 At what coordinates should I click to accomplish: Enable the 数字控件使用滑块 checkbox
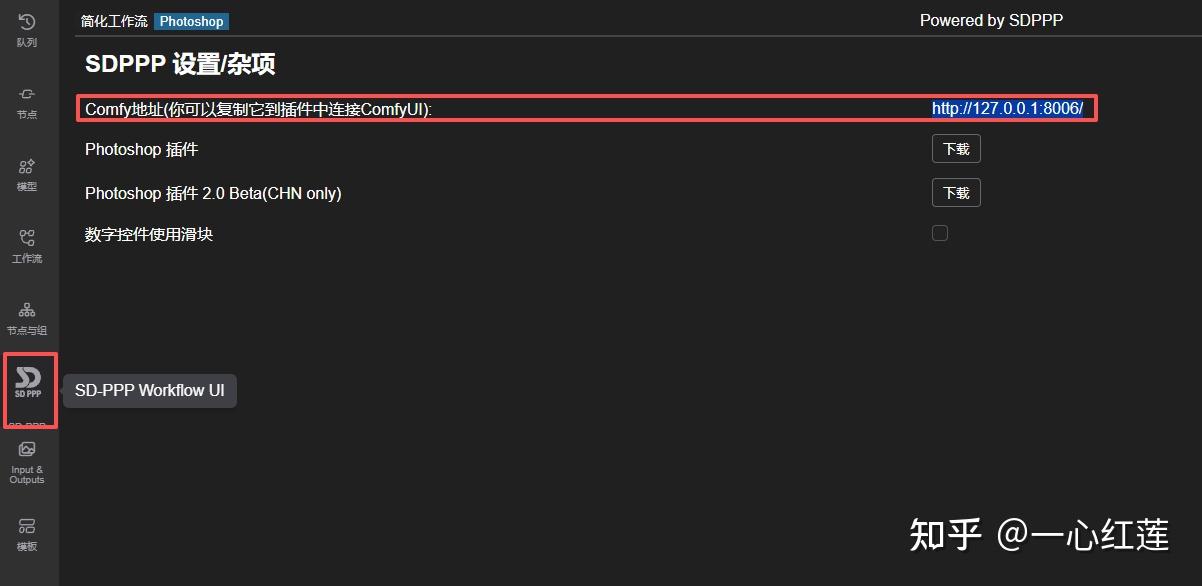click(x=940, y=233)
